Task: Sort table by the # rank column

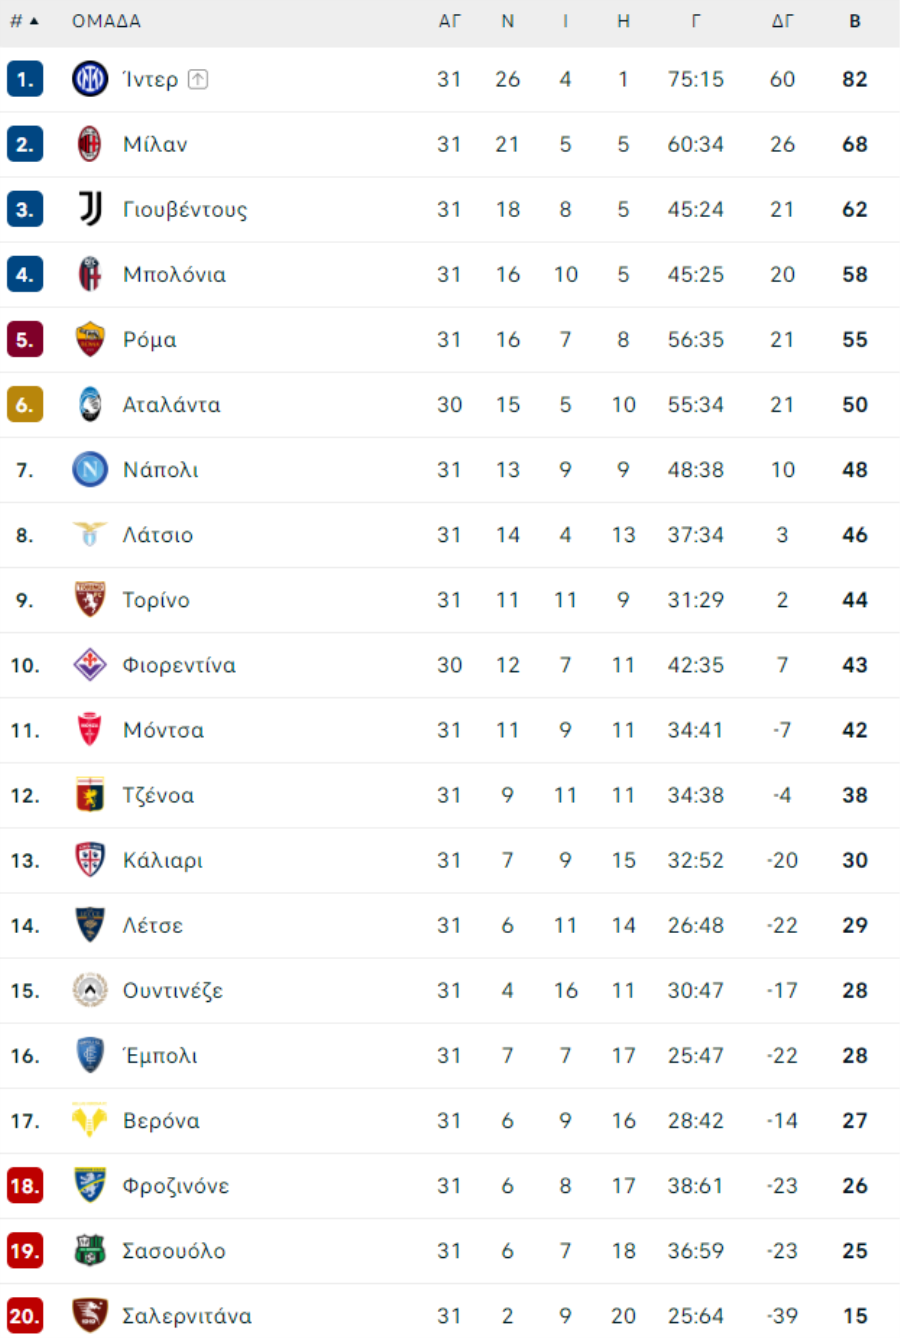Action: pyautogui.click(x=24, y=21)
